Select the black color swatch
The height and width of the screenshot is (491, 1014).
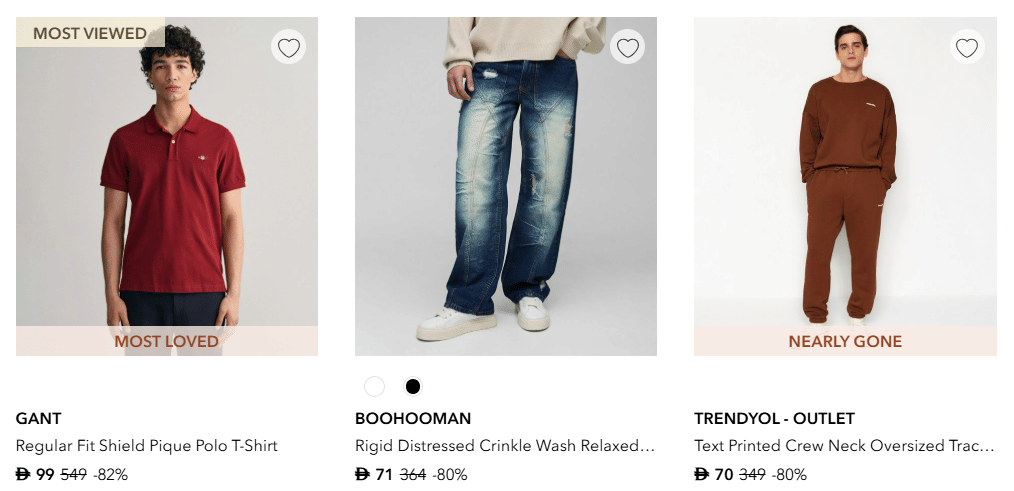[412, 387]
